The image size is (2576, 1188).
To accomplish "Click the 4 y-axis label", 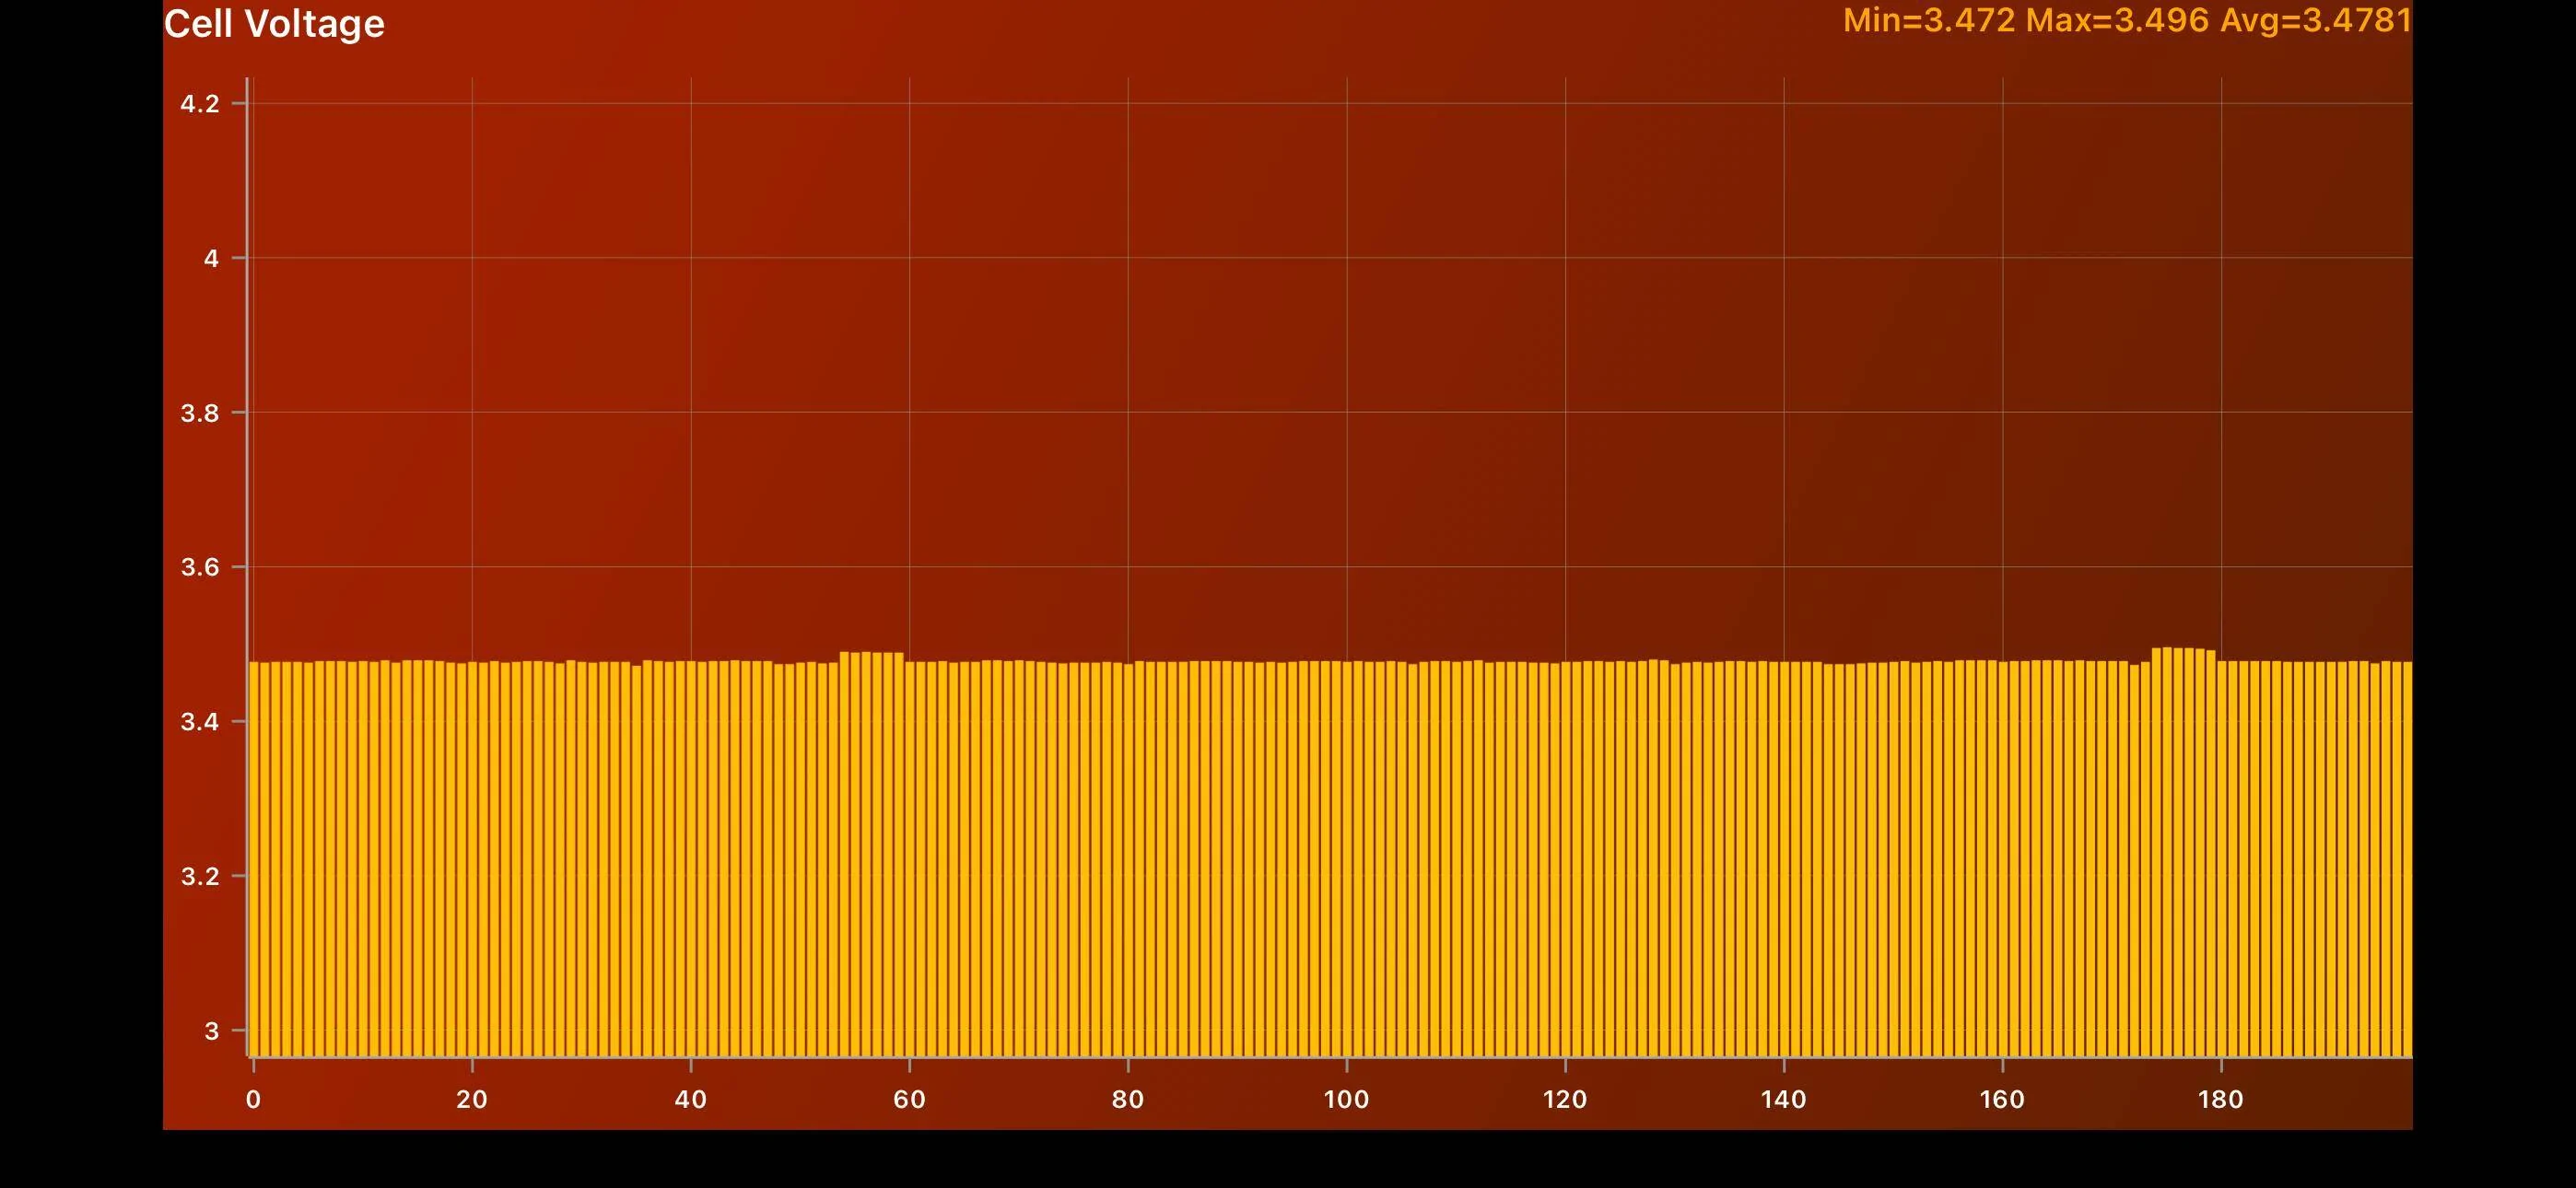I will coord(211,259).
